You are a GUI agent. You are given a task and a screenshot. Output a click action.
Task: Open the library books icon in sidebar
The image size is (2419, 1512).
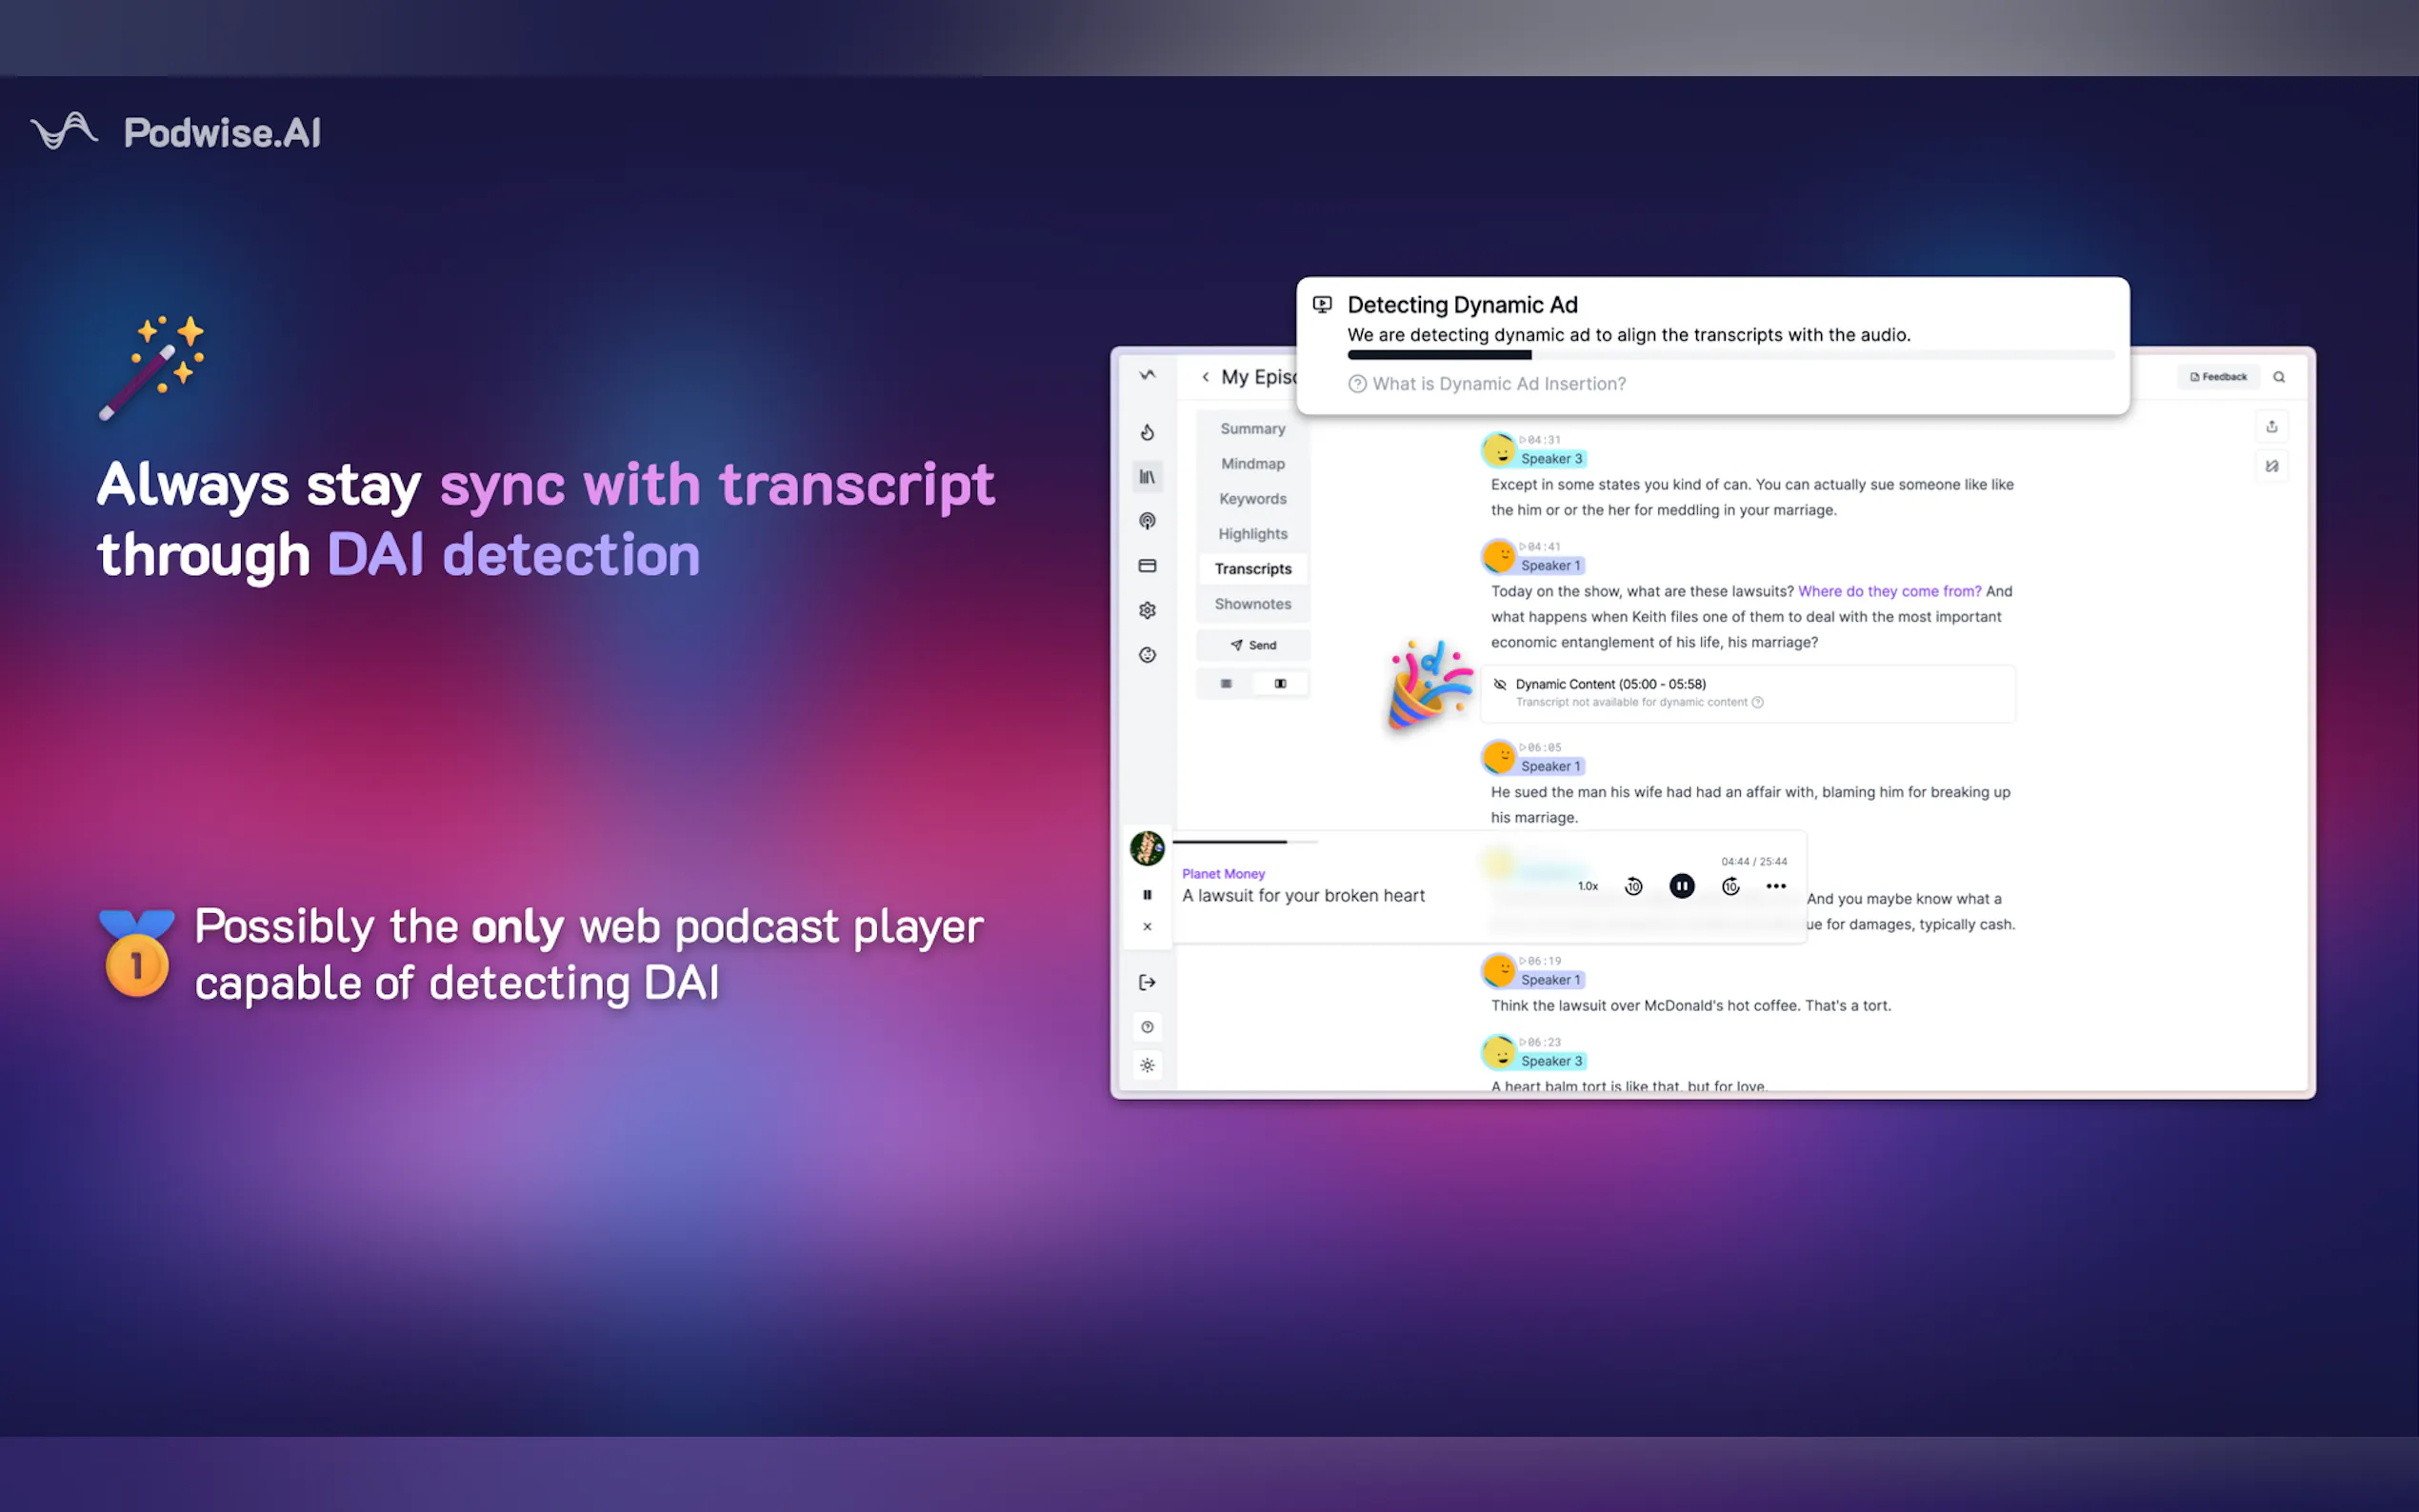point(1147,477)
